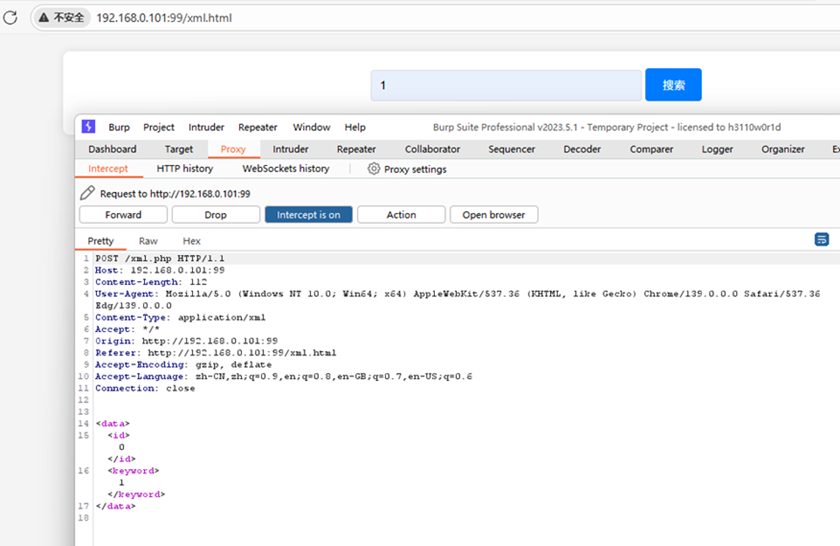Select the Hex view tab
840x546 pixels.
[x=191, y=241]
